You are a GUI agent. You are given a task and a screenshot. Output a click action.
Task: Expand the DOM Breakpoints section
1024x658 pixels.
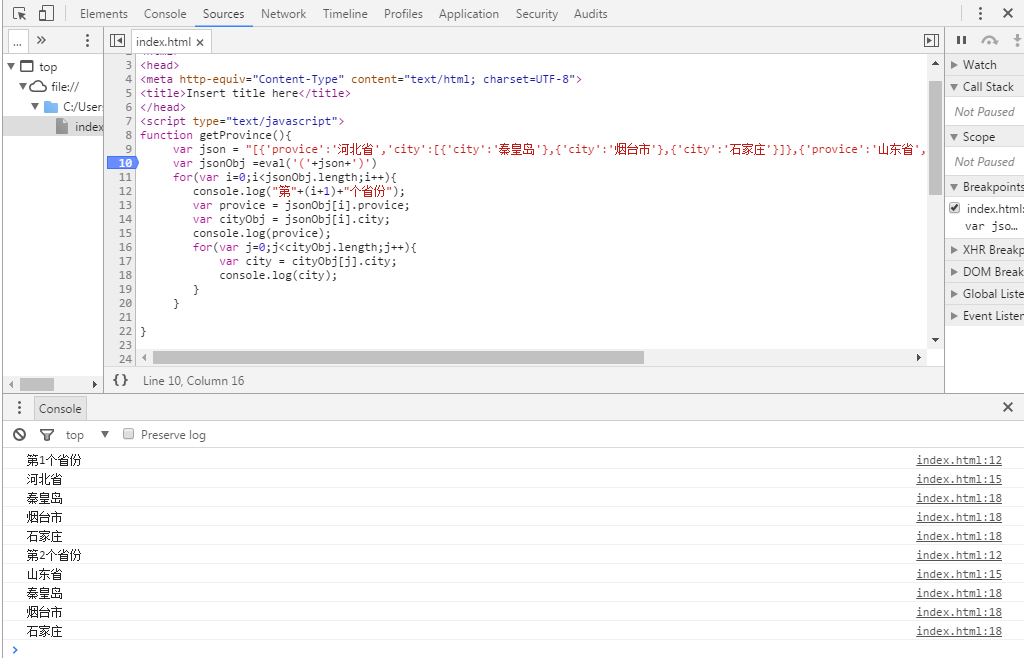coord(955,272)
